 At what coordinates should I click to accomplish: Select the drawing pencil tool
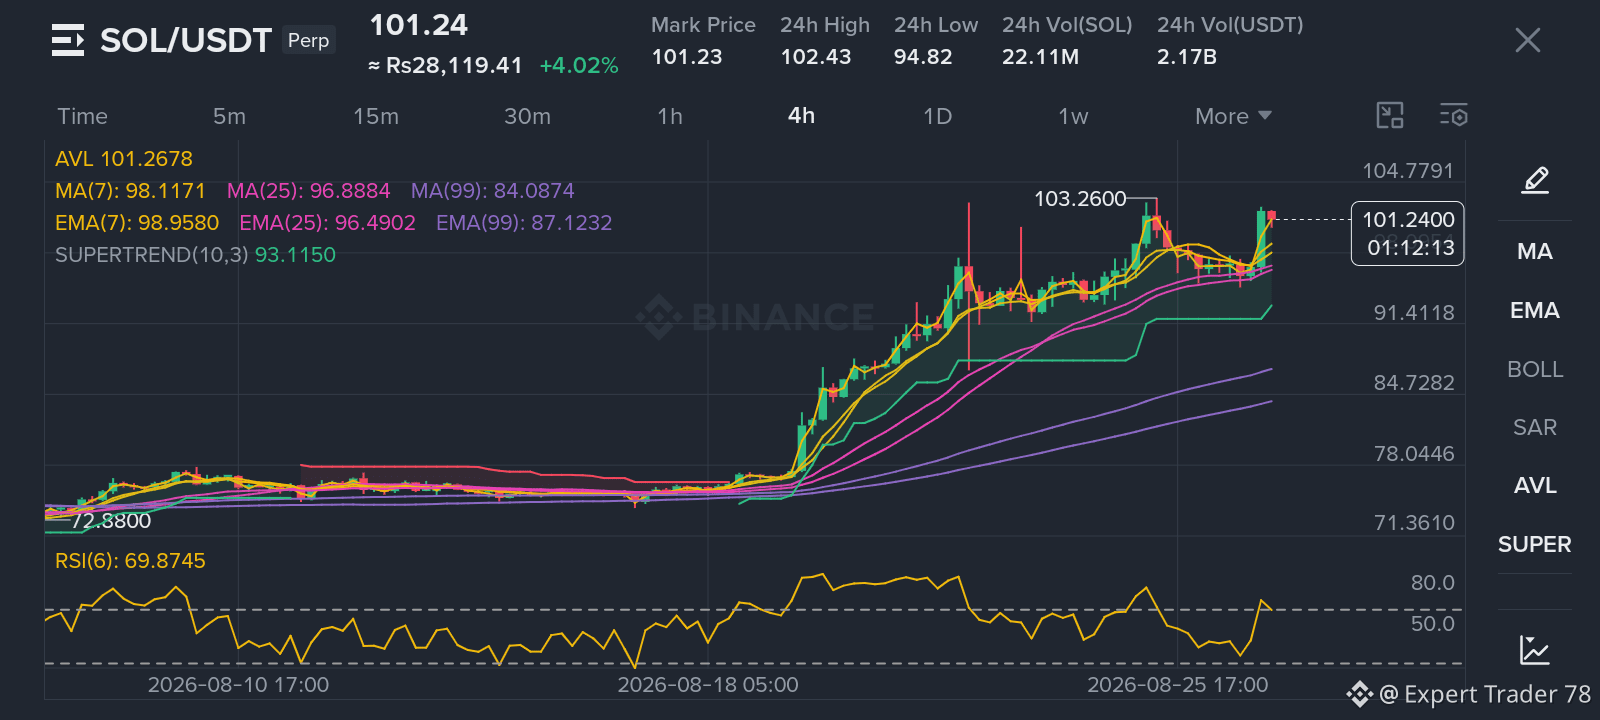point(1535,180)
